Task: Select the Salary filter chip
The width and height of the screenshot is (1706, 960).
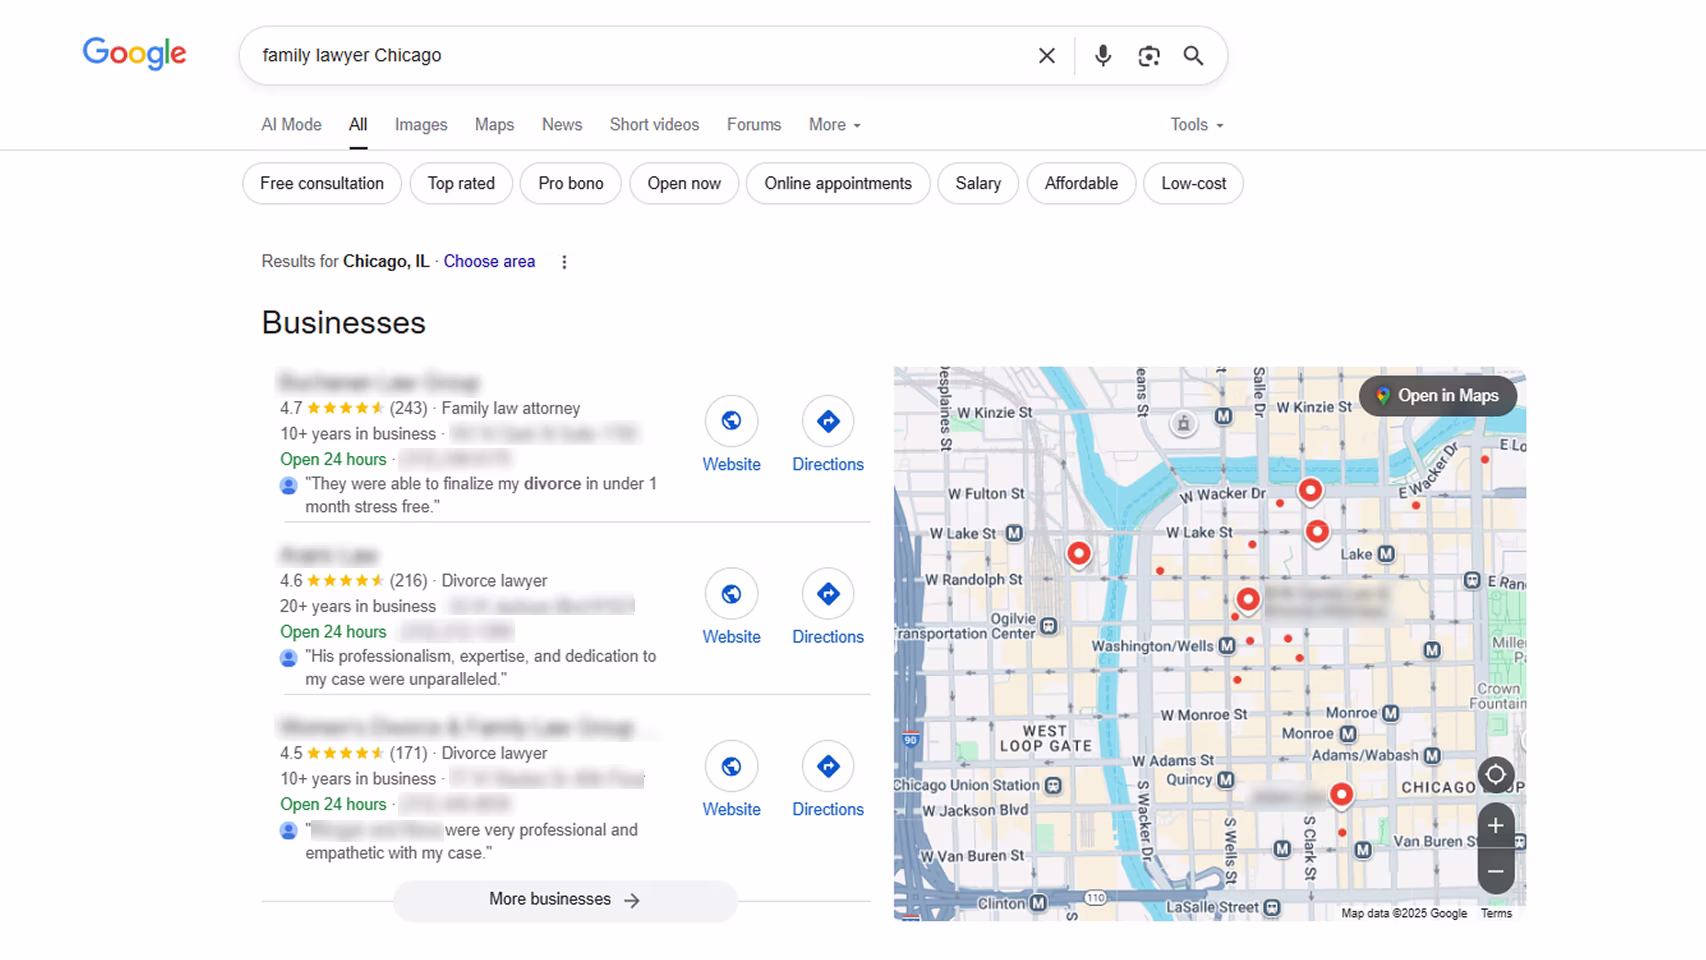Action: [x=978, y=183]
